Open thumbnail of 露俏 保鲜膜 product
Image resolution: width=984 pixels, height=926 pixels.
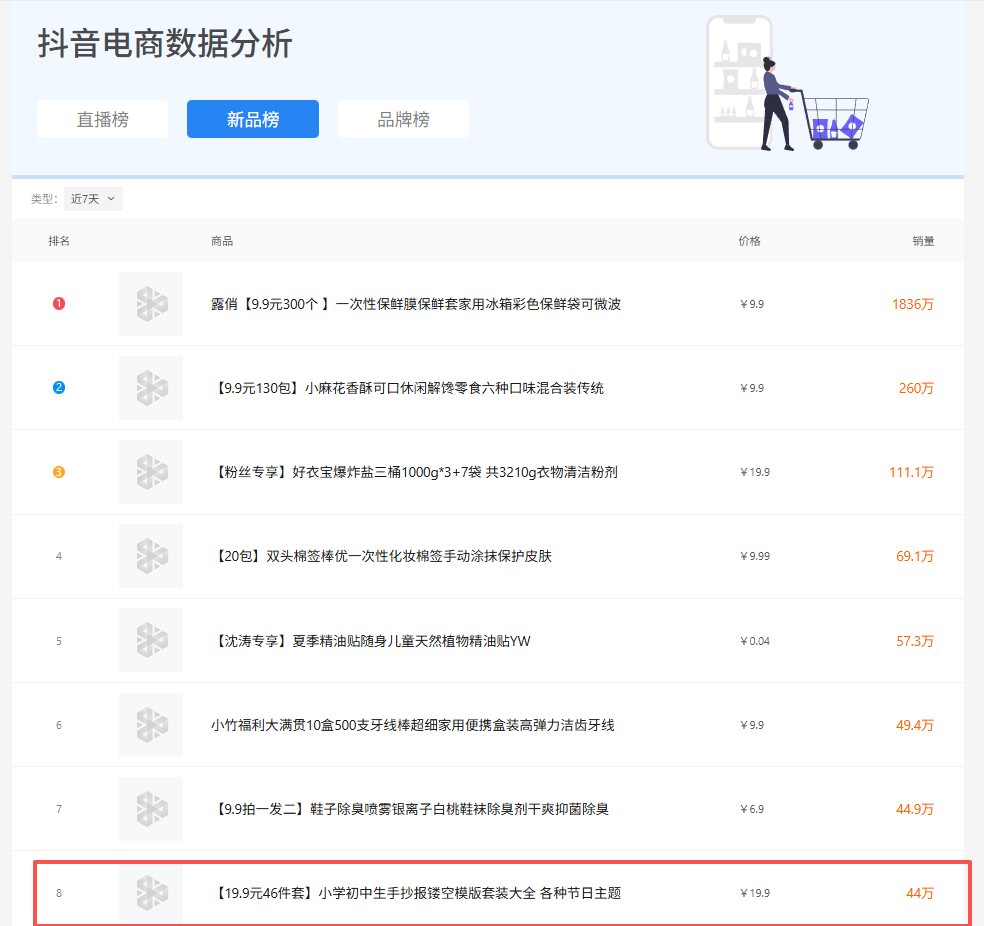tap(151, 304)
